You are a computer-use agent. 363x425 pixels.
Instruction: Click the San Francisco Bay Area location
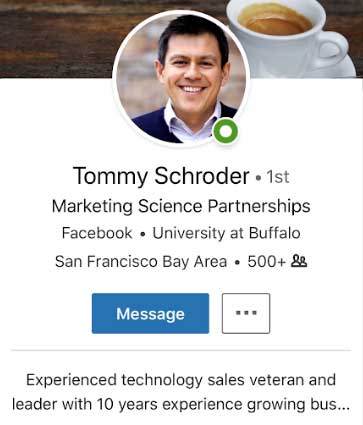coord(141,262)
